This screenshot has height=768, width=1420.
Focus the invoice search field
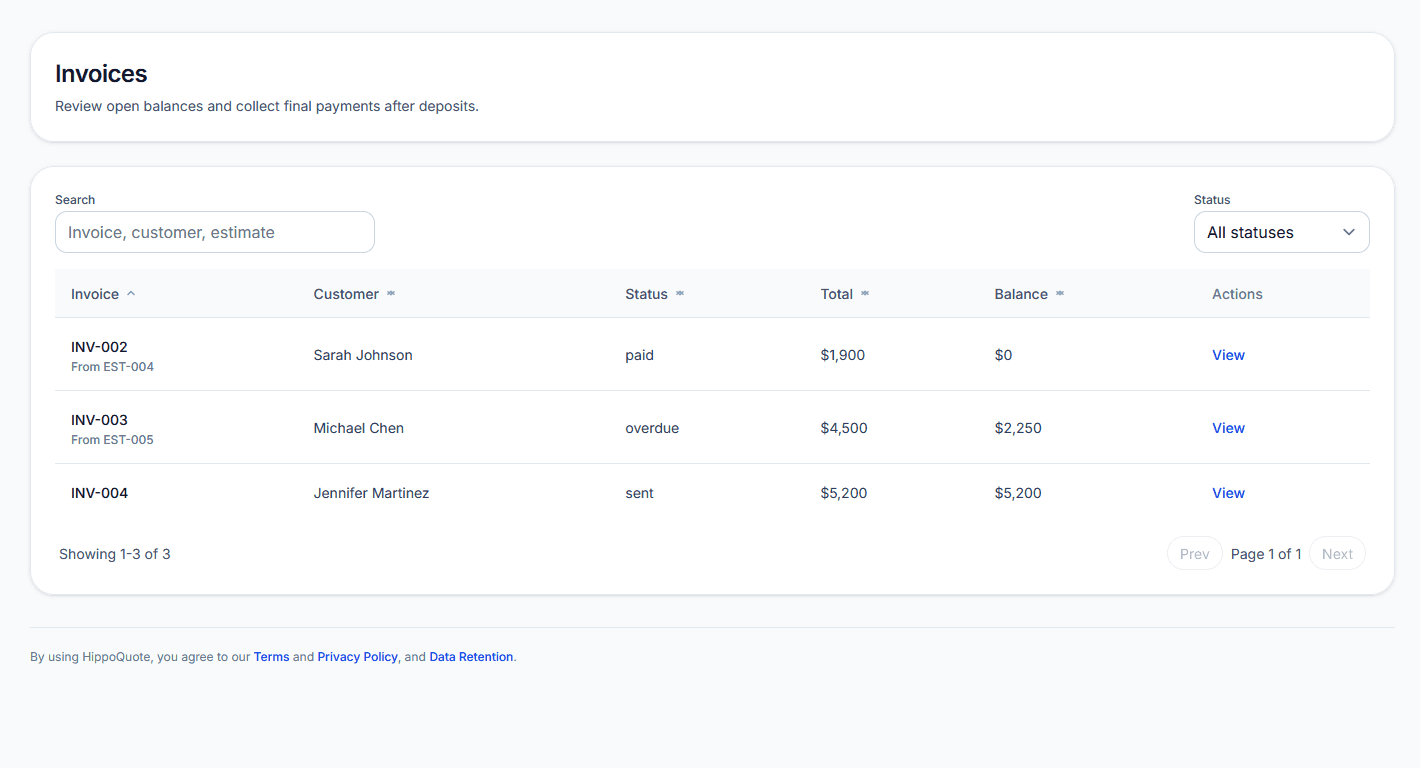(x=215, y=232)
